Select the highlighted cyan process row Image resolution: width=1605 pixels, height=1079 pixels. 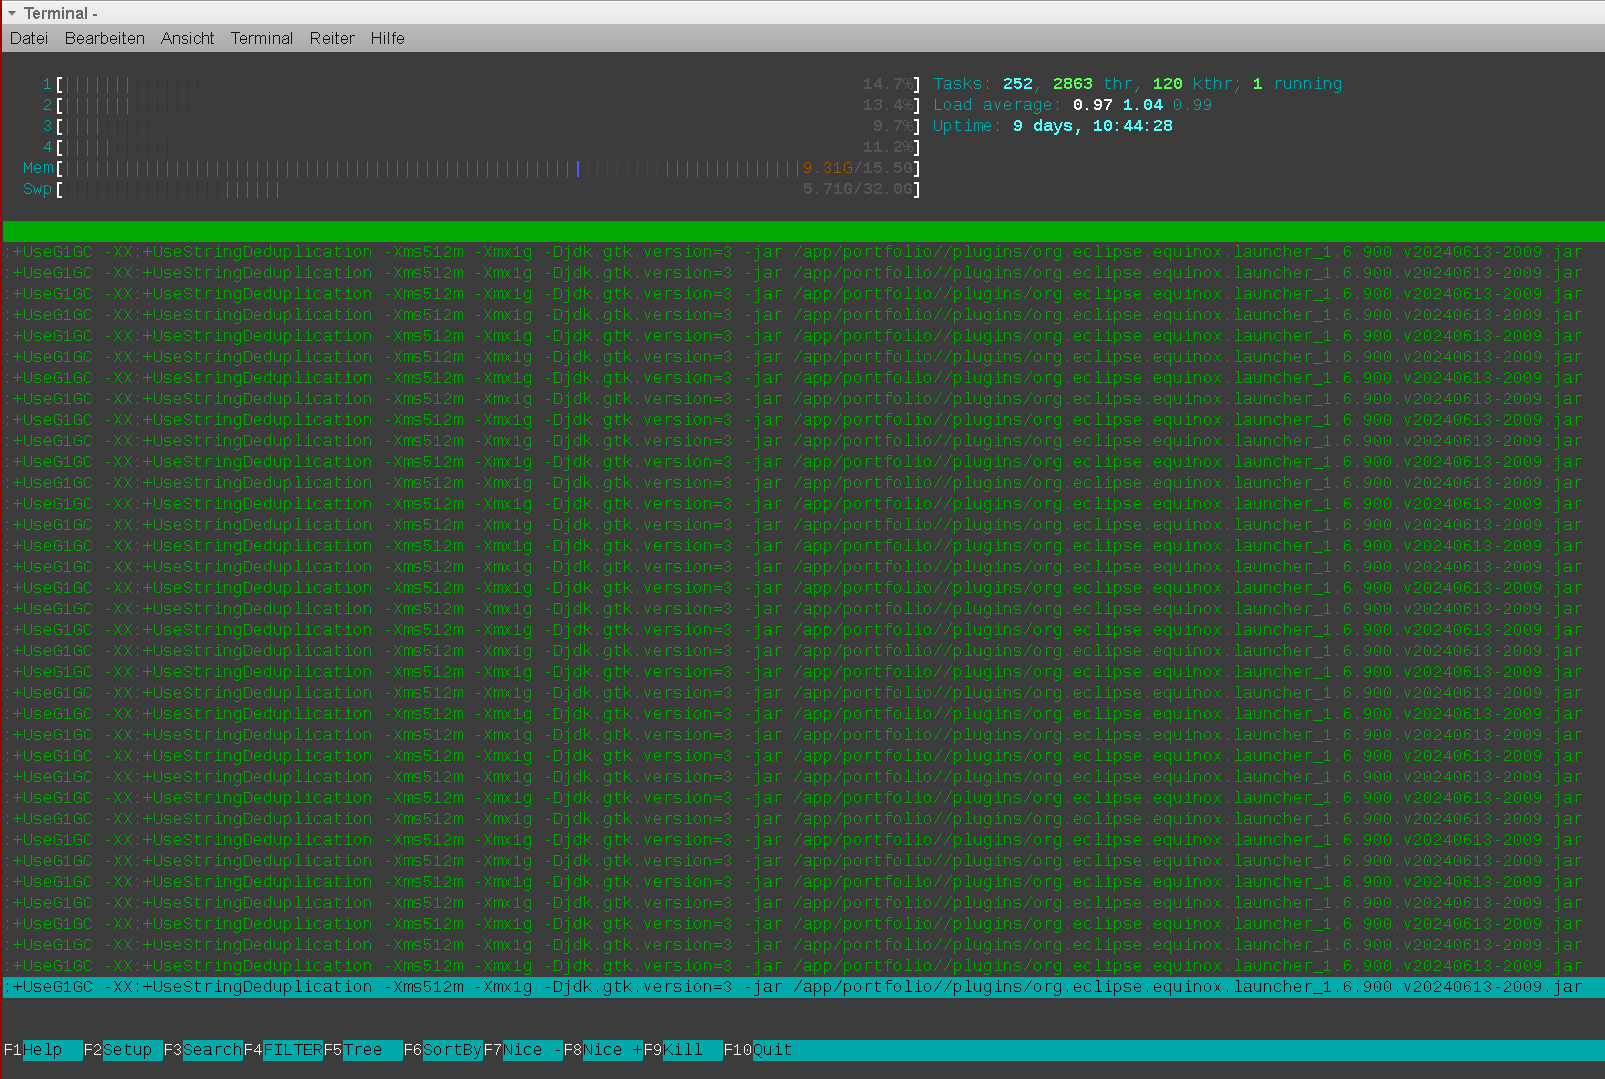pos(803,987)
